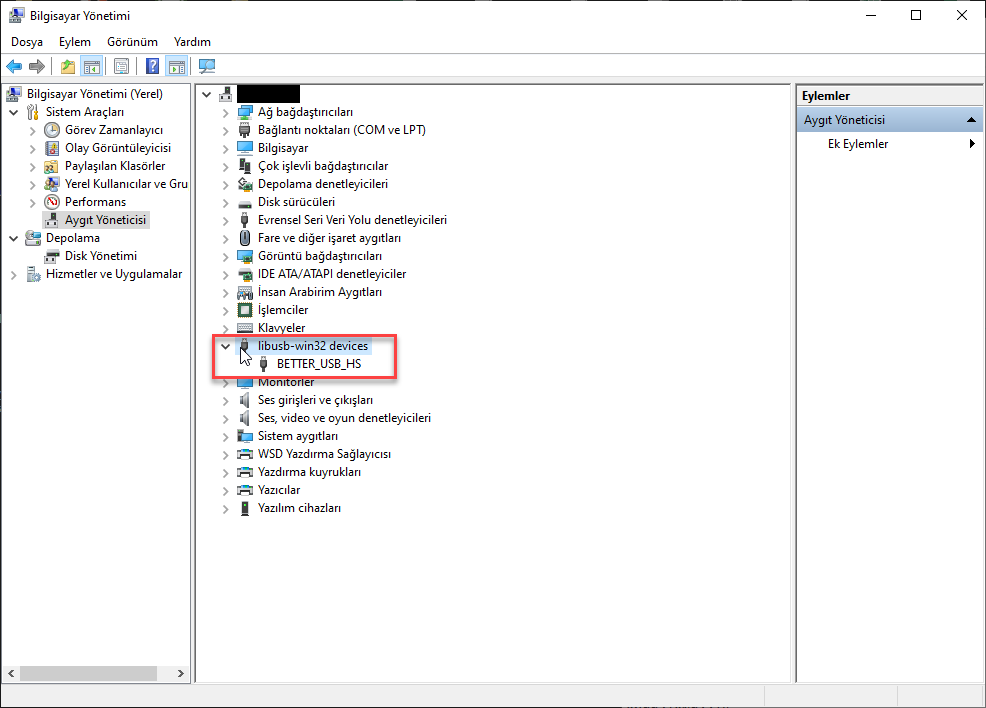The width and height of the screenshot is (986, 708).
Task: Collapse the libusb-win32 devices node
Action: [x=225, y=346]
